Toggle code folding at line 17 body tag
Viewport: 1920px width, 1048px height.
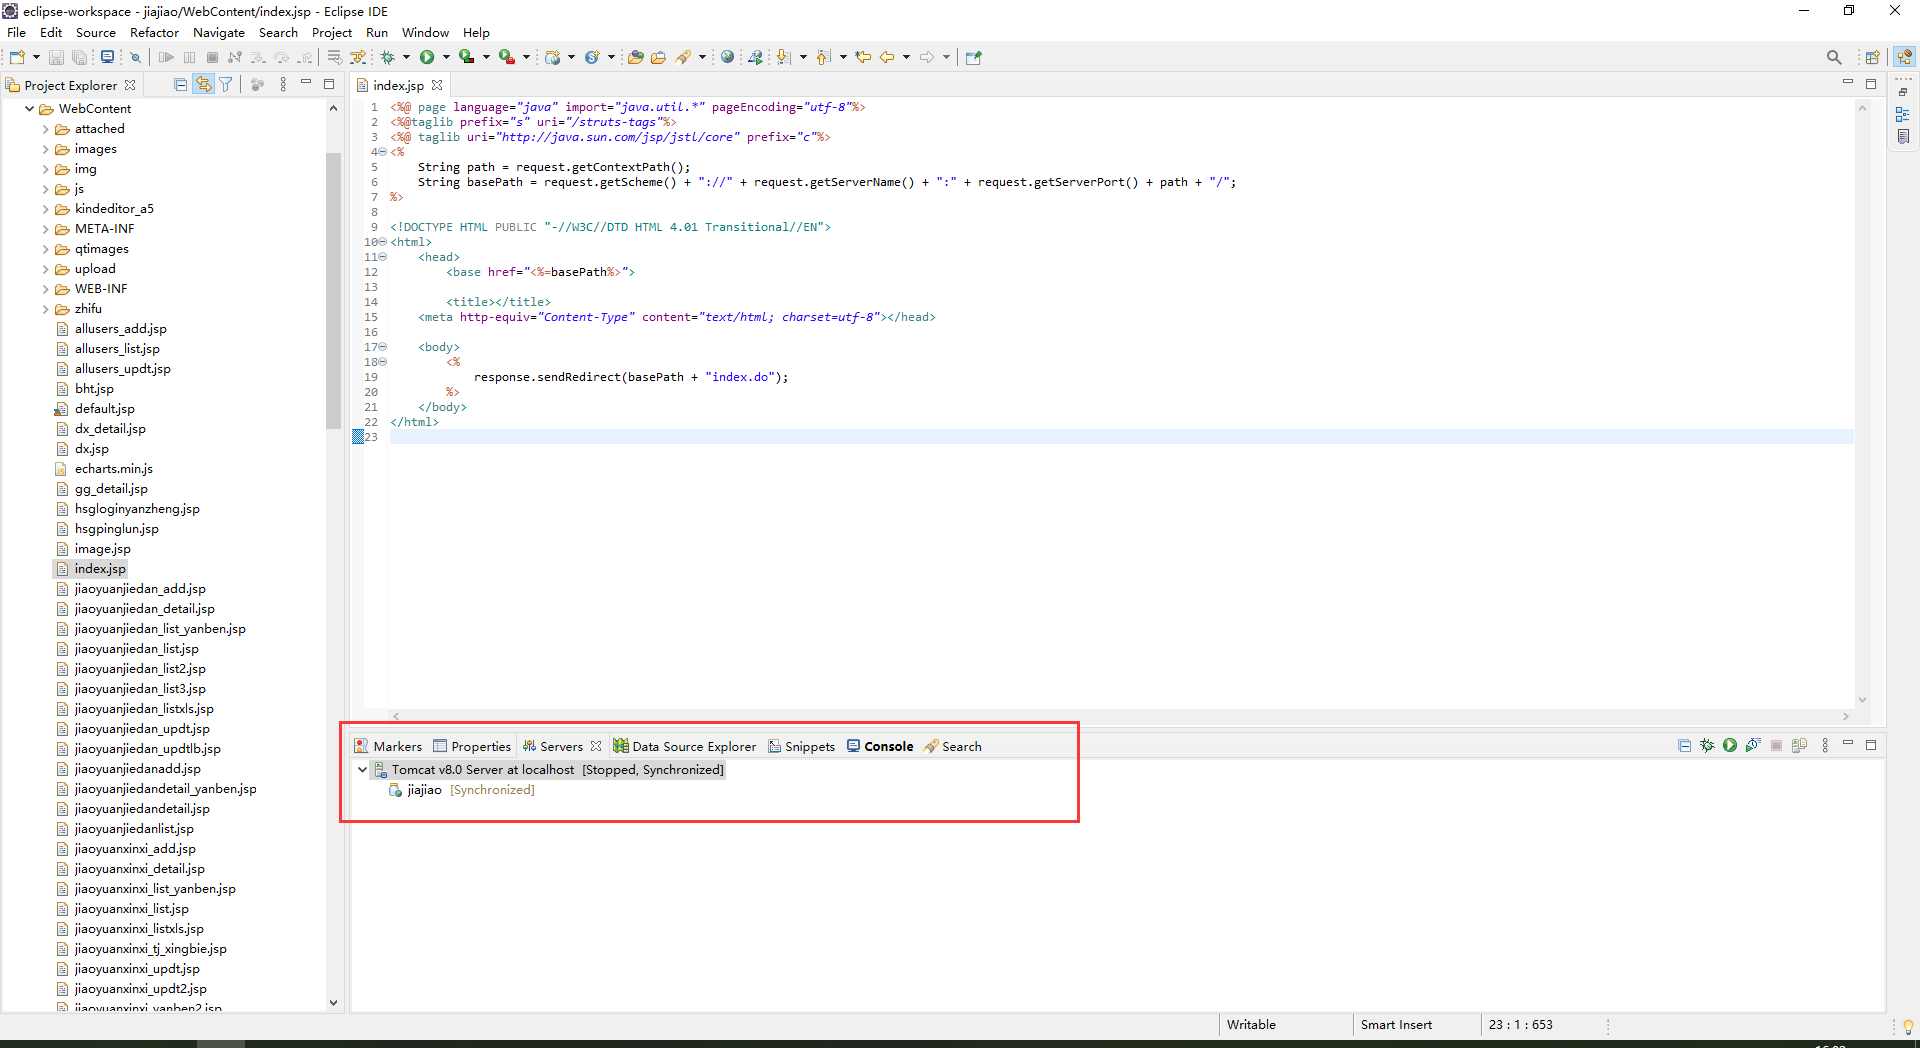point(383,347)
